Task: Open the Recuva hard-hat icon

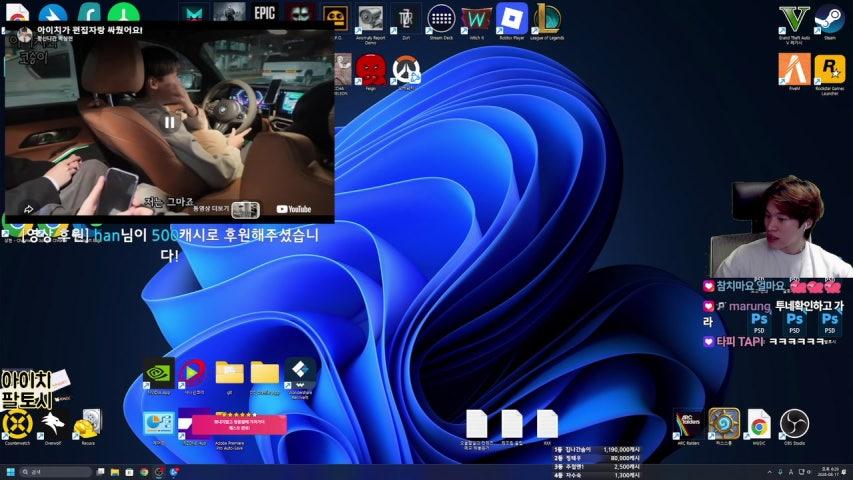Action: [x=88, y=424]
